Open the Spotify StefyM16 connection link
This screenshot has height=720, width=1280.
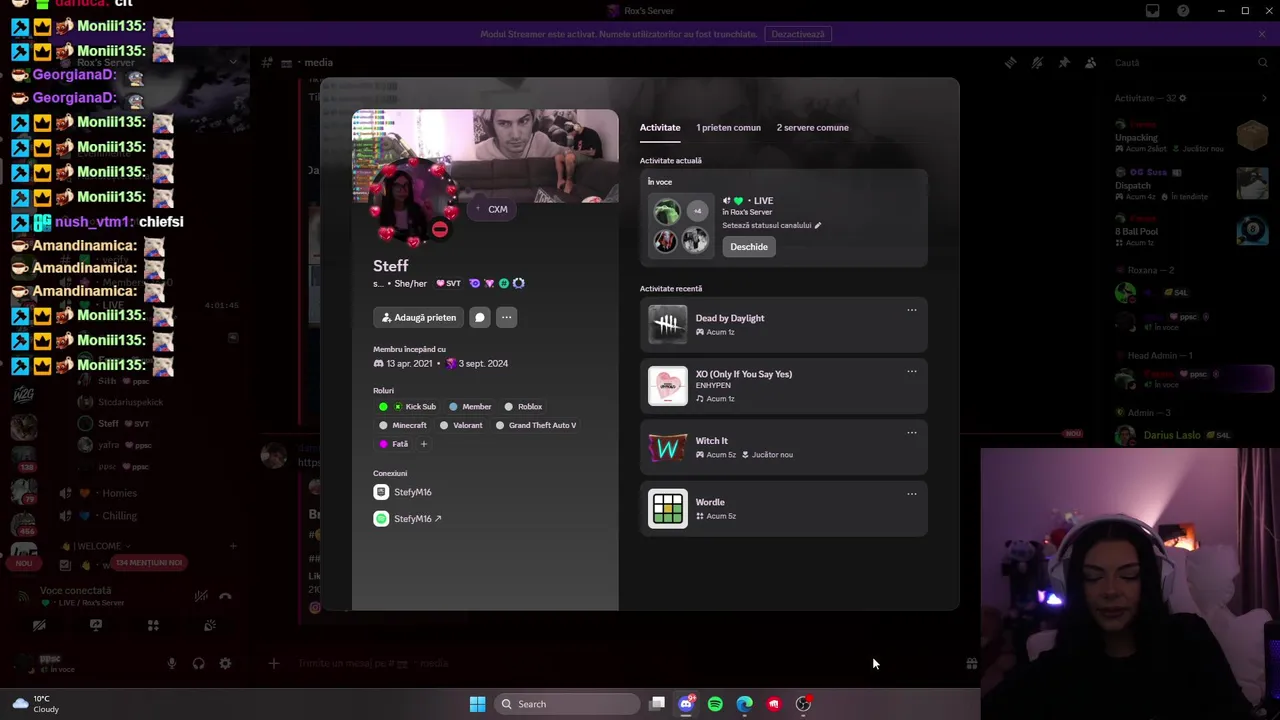[x=417, y=518]
